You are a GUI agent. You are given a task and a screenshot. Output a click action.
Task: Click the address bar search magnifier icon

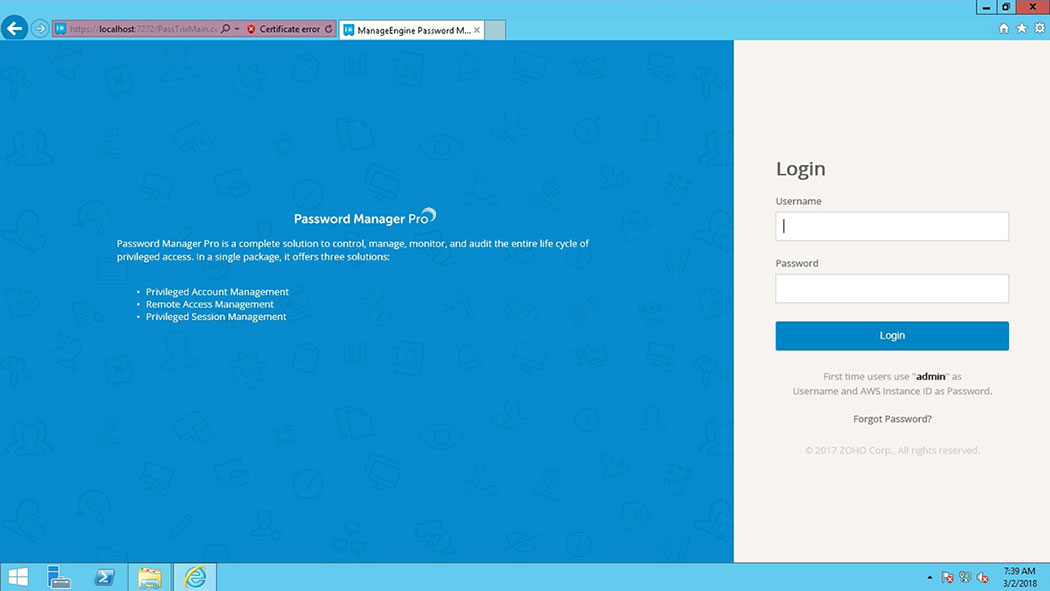(x=226, y=29)
